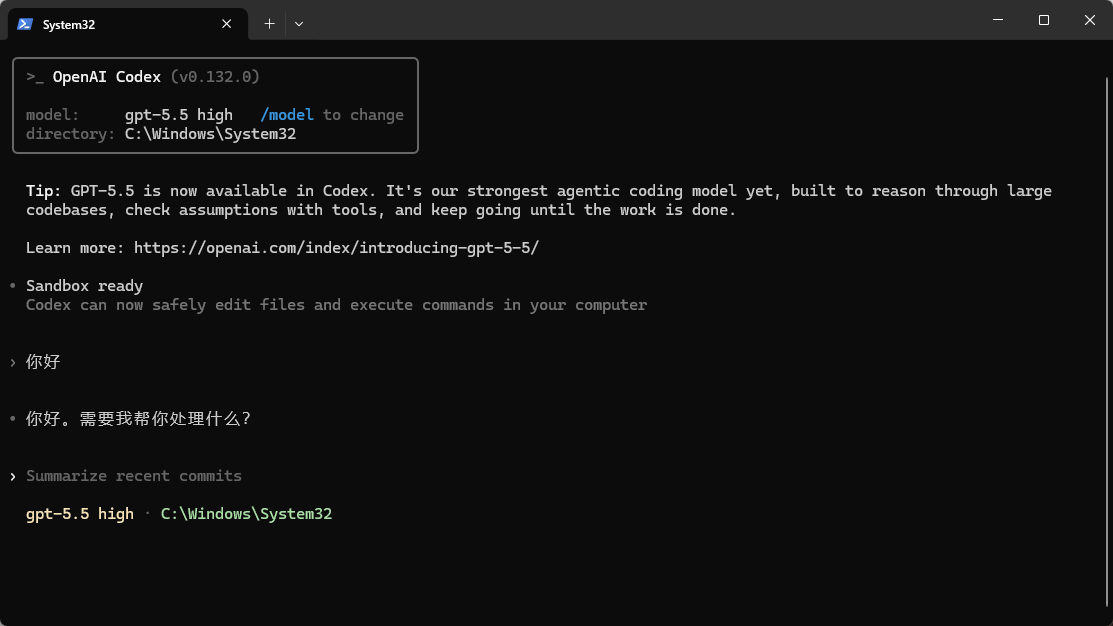This screenshot has height=626, width=1113.
Task: Select the System32 terminal tab
Action: pyautogui.click(x=128, y=24)
